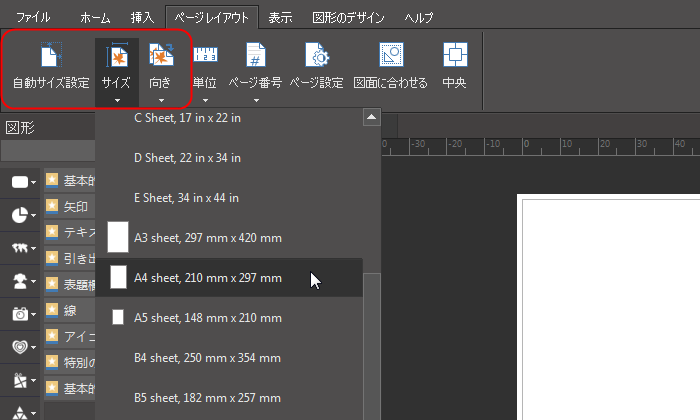Click the 中央 center icon
This screenshot has width=700, height=420.
pos(455,54)
